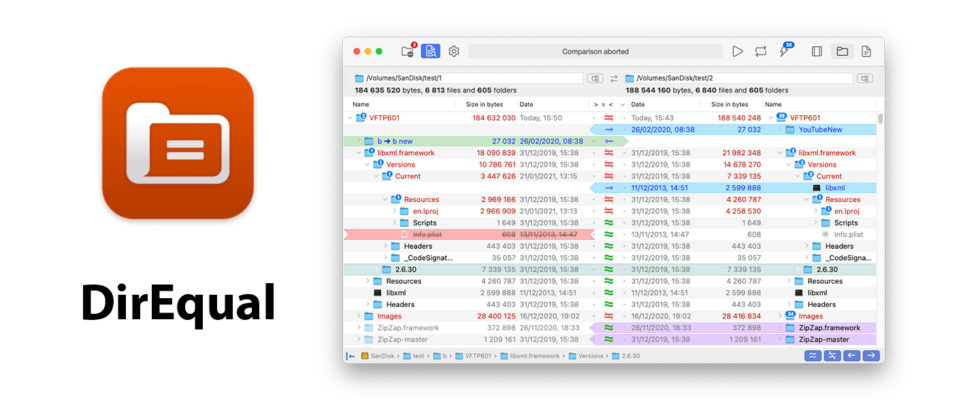Select the right YouTubeNew folder row

pos(733,129)
